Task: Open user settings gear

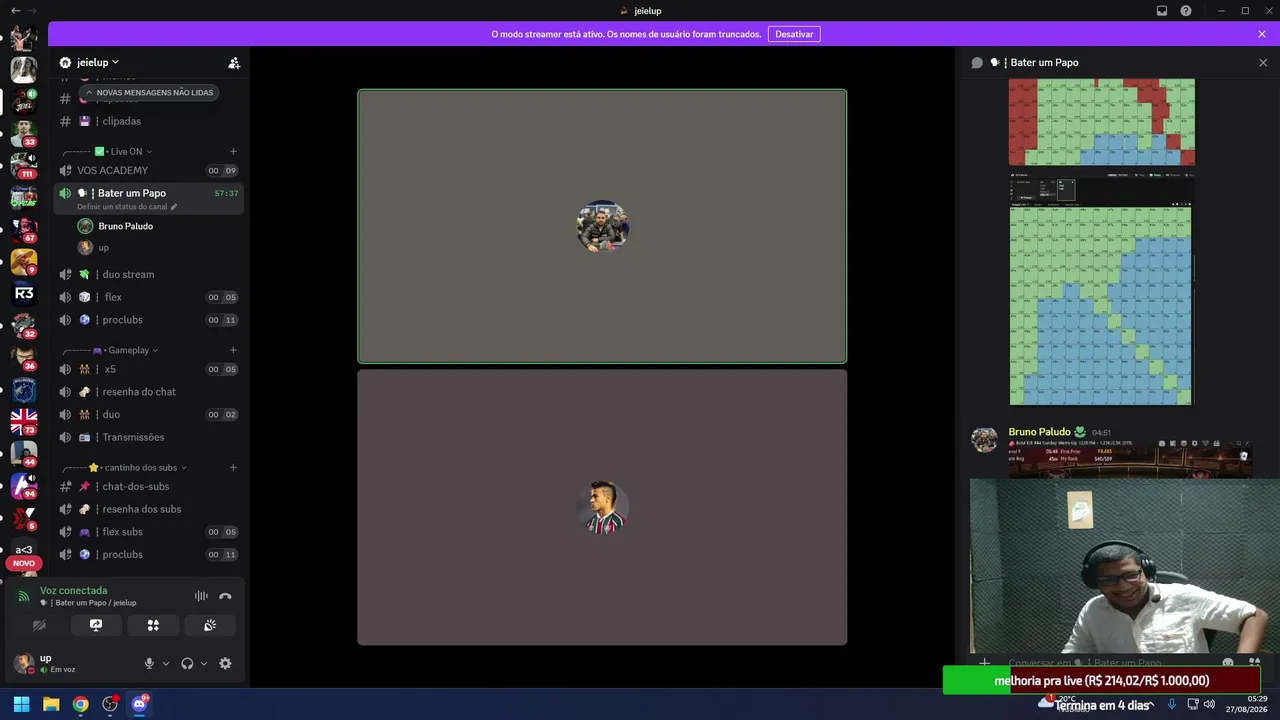Action: tap(225, 663)
